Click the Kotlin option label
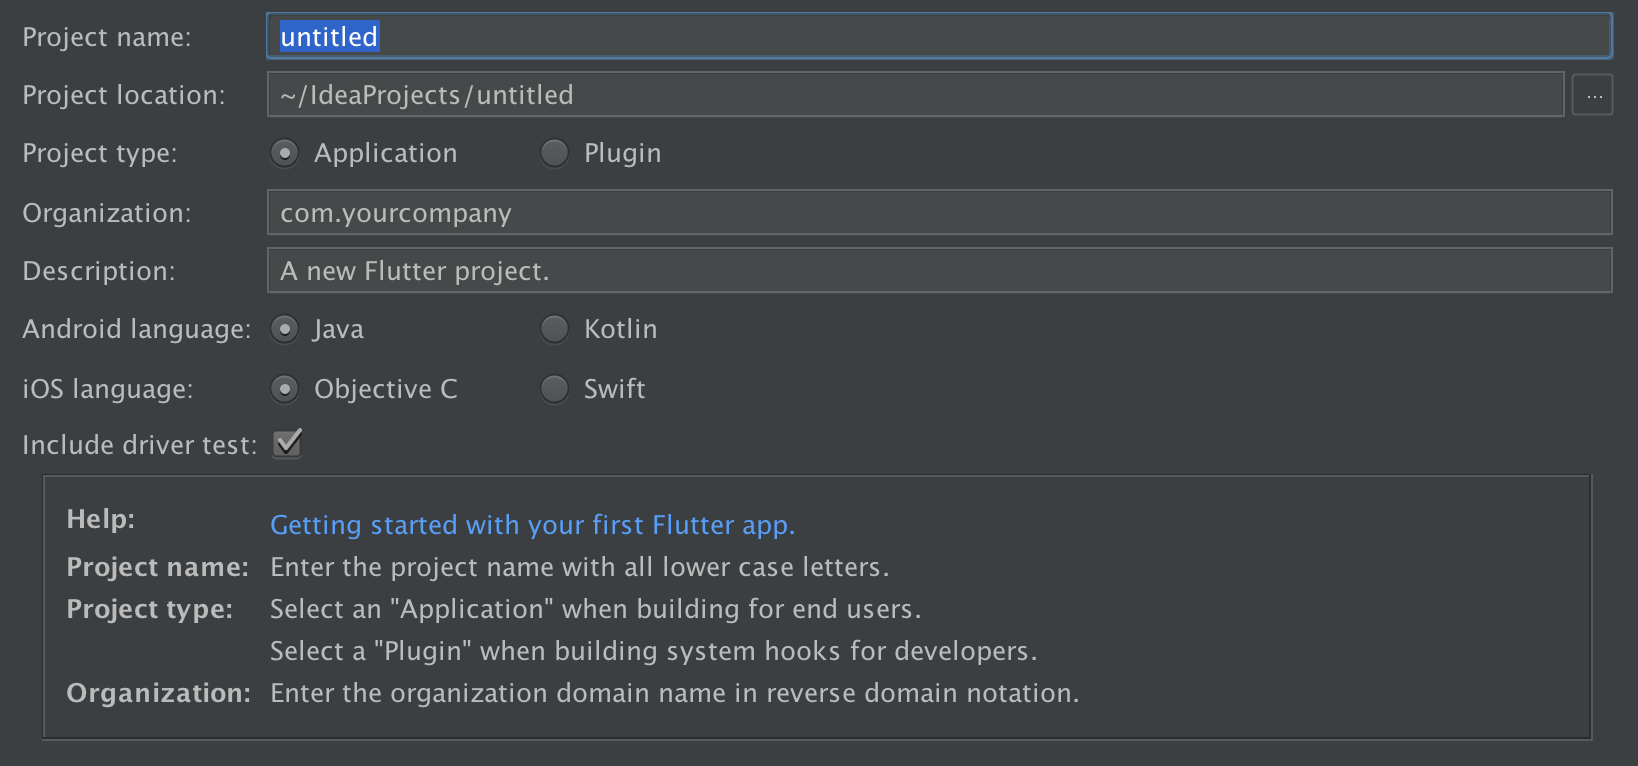 click(x=620, y=329)
